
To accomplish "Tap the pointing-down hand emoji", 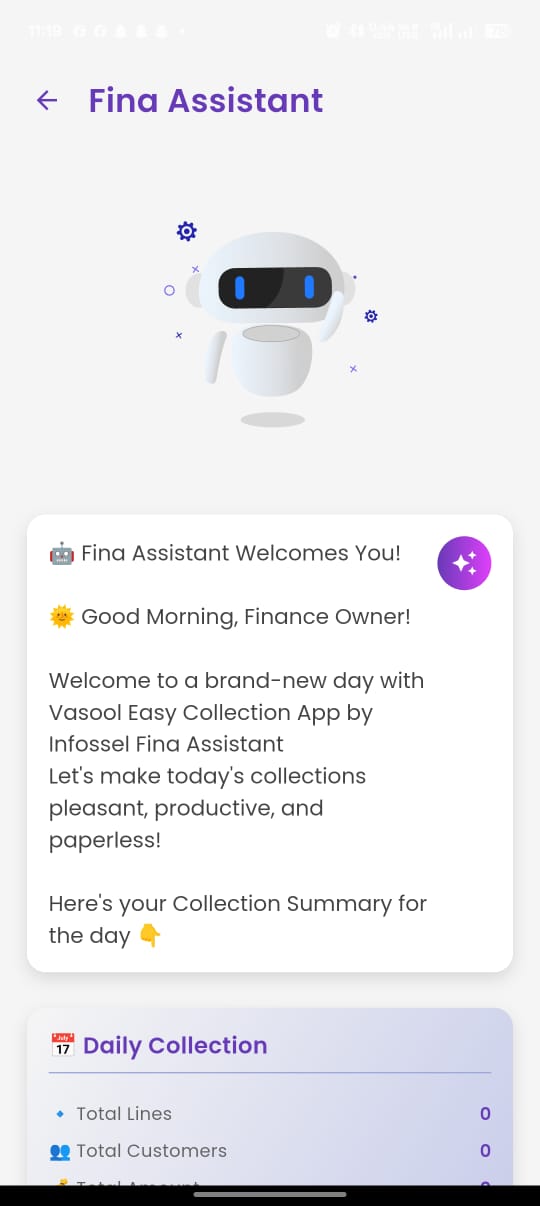I will point(149,936).
